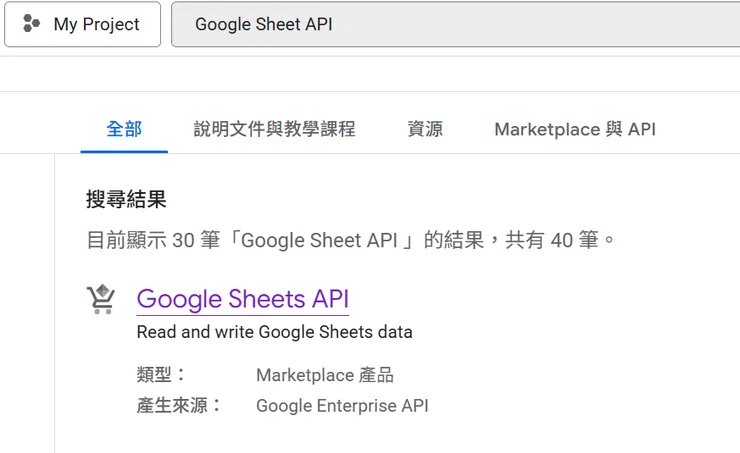
Task: Open the Google Sheets API result link
Action: click(242, 299)
